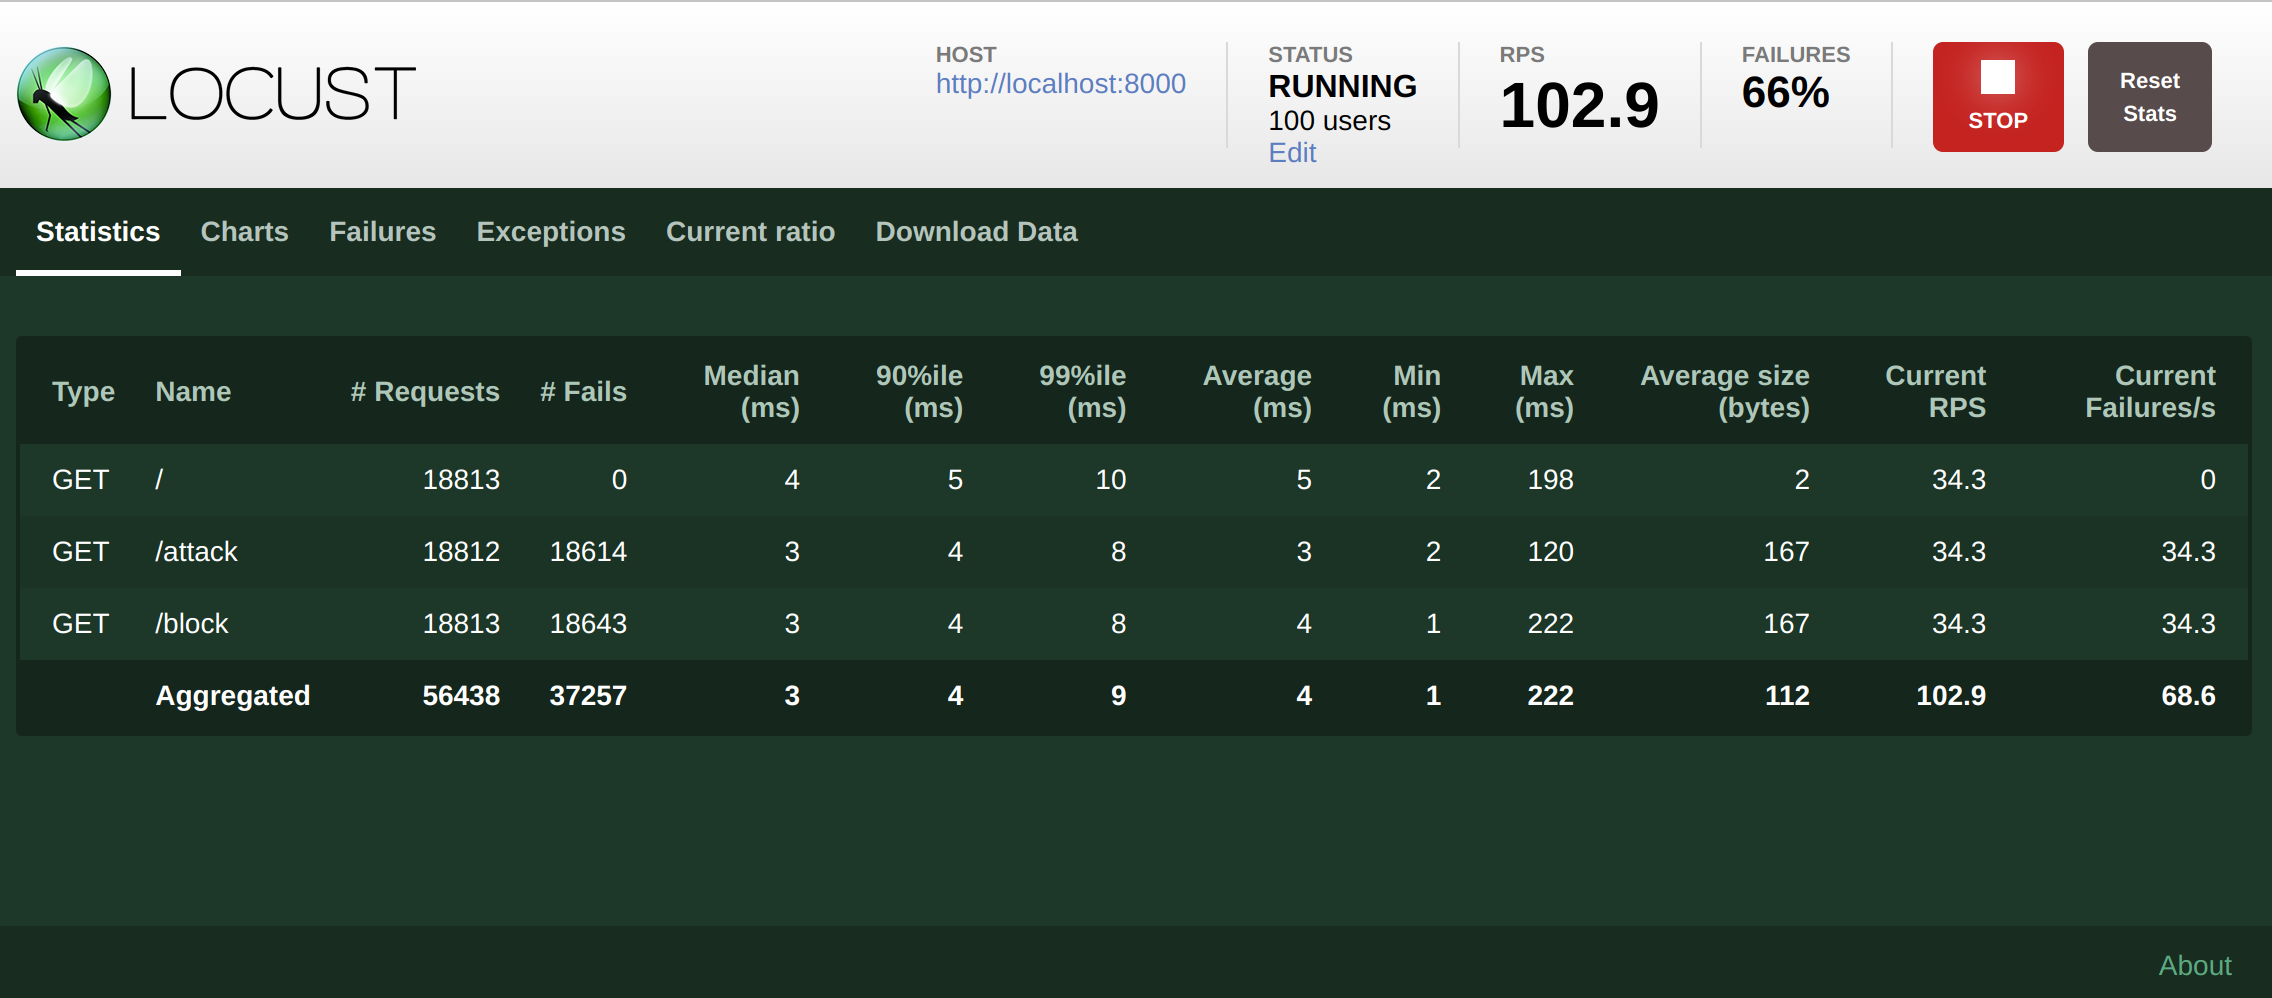Click the 18643 fails value
This screenshot has height=998, width=2272.
click(588, 624)
